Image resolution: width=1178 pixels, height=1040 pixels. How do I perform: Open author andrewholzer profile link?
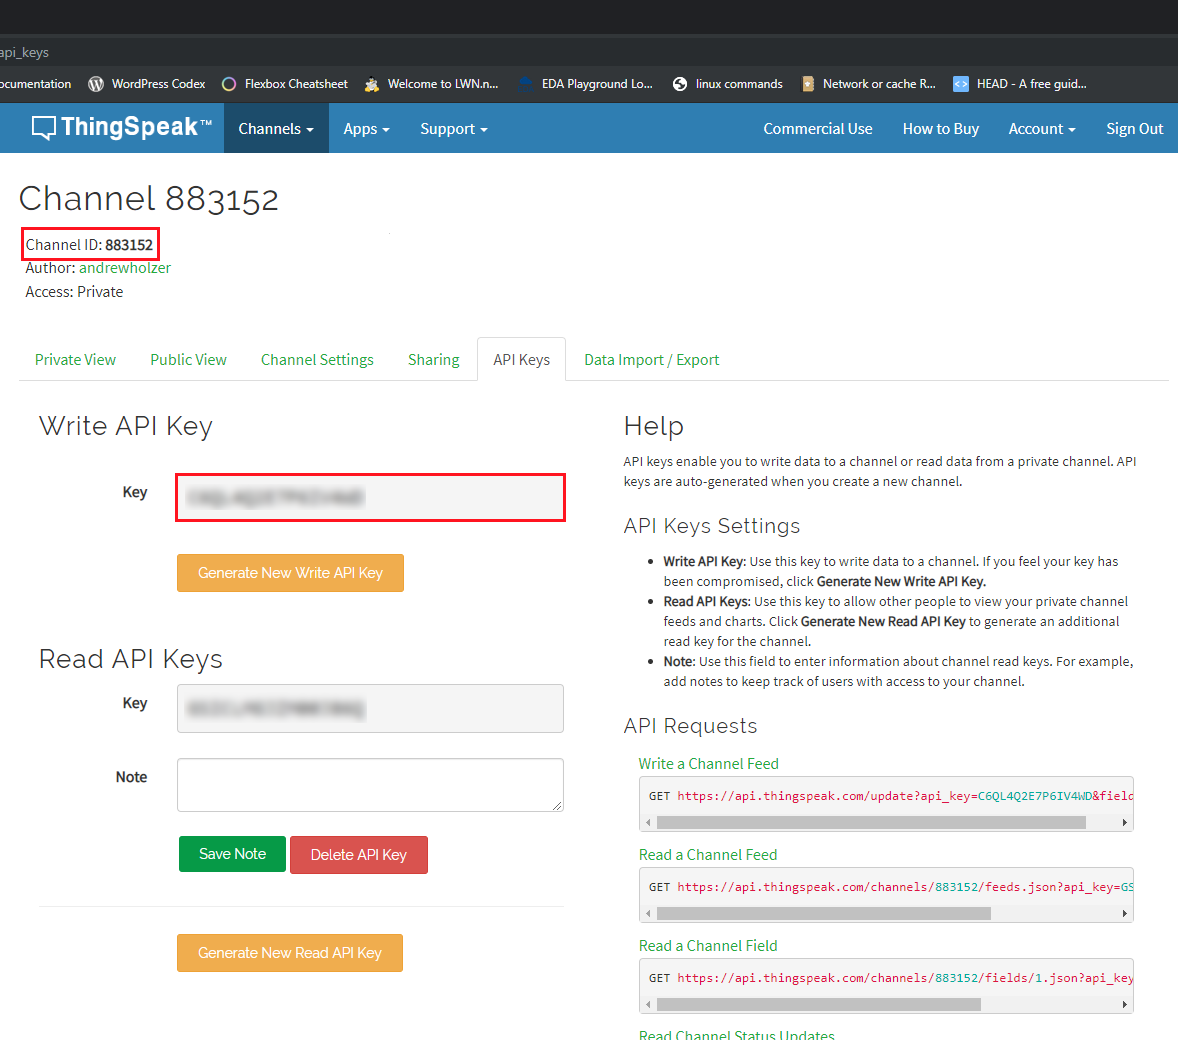point(125,268)
